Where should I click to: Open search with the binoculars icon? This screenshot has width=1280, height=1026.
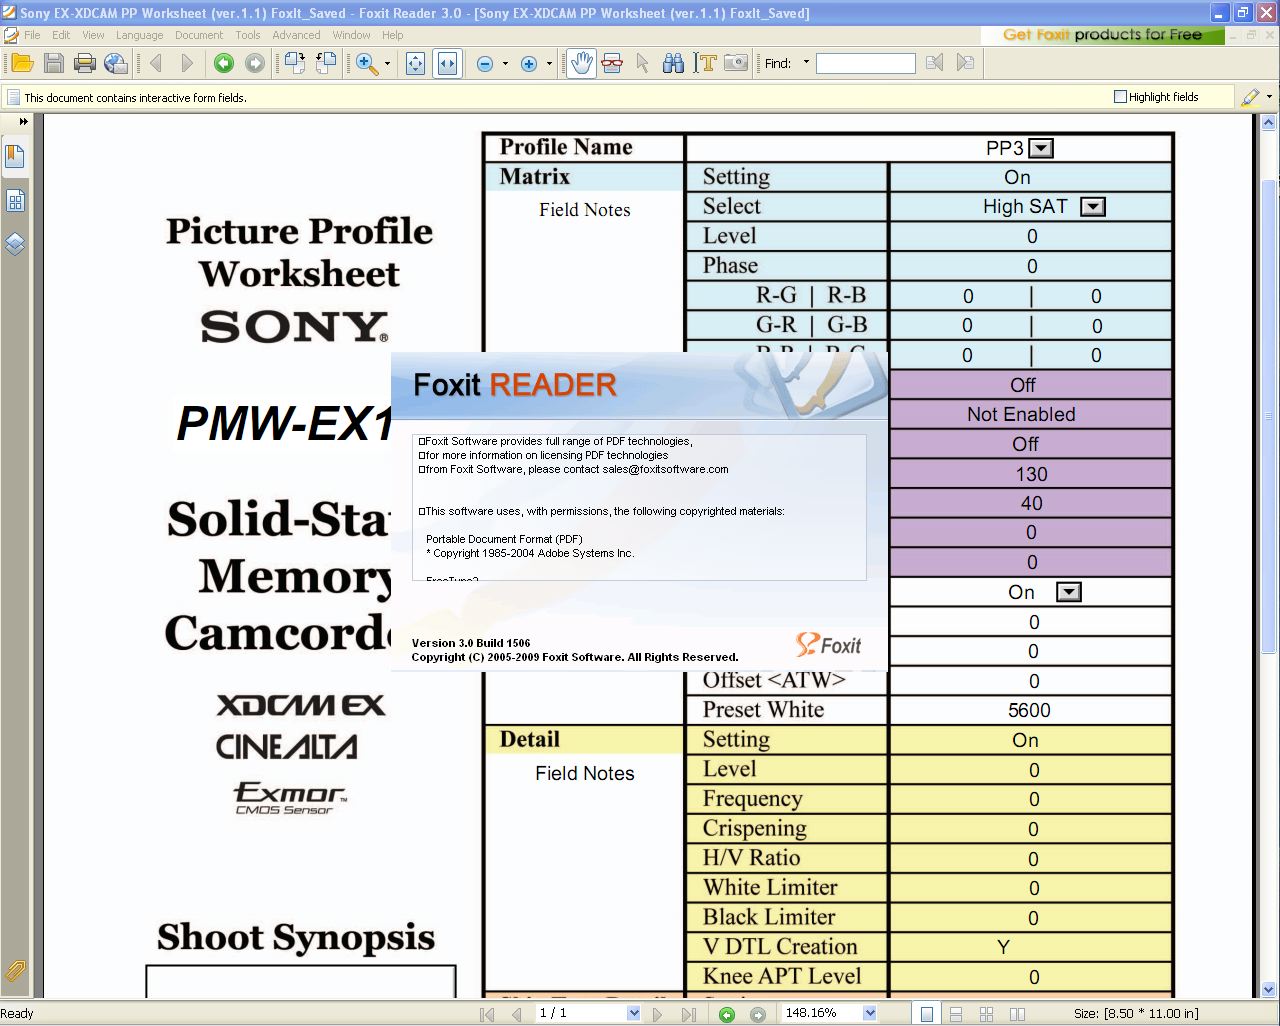674,63
